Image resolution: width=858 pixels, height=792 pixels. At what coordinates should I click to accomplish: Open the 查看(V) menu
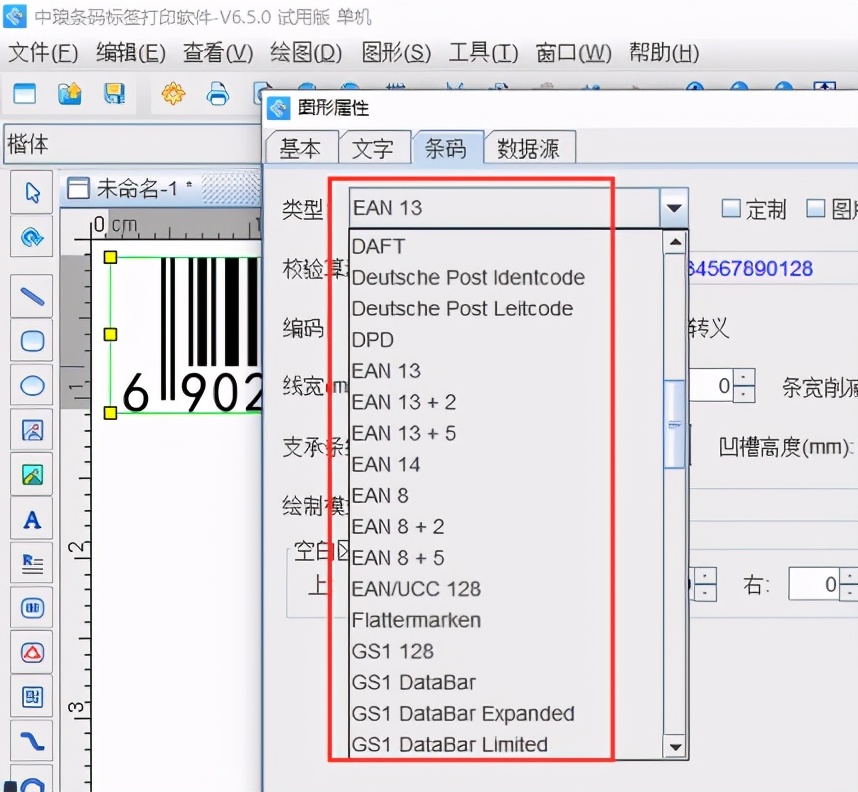click(218, 53)
